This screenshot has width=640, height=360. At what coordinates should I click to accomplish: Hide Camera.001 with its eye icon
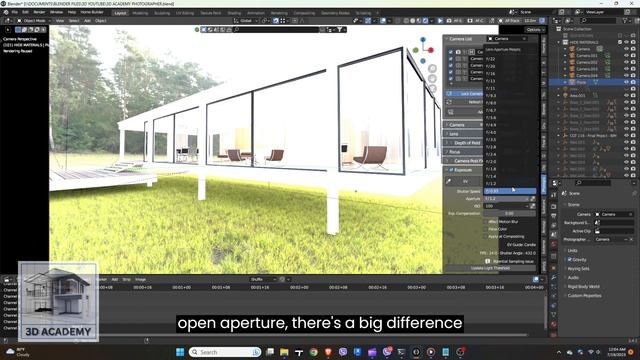click(627, 56)
